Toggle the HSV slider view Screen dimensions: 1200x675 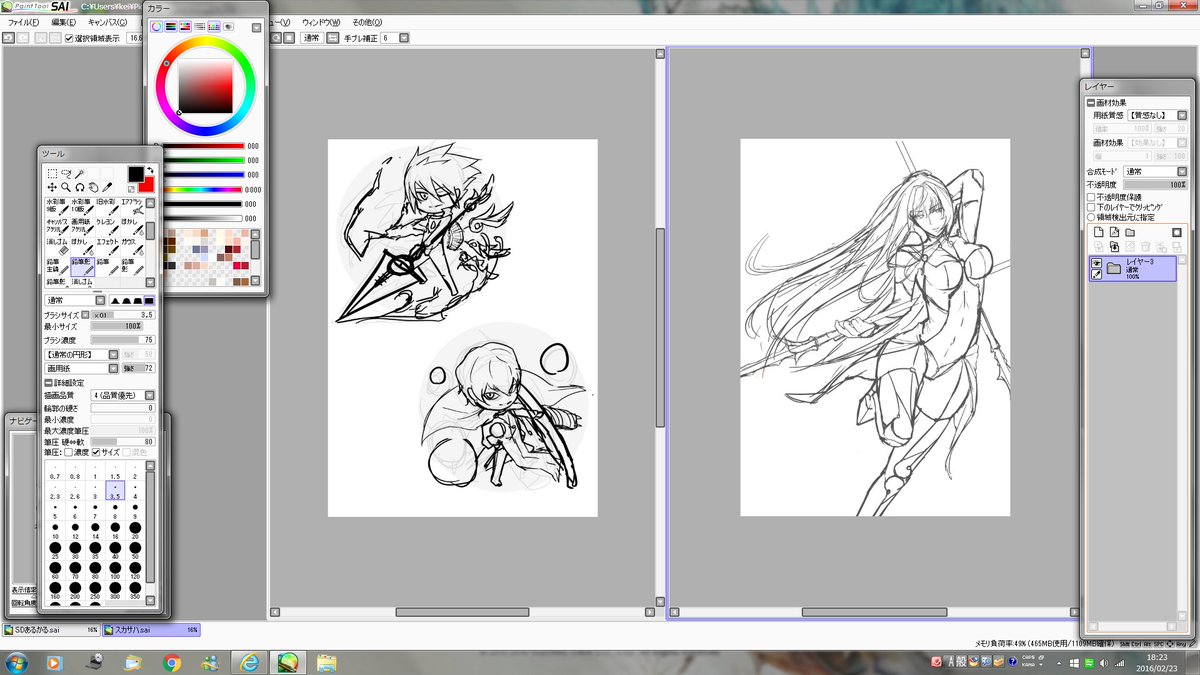[x=185, y=26]
